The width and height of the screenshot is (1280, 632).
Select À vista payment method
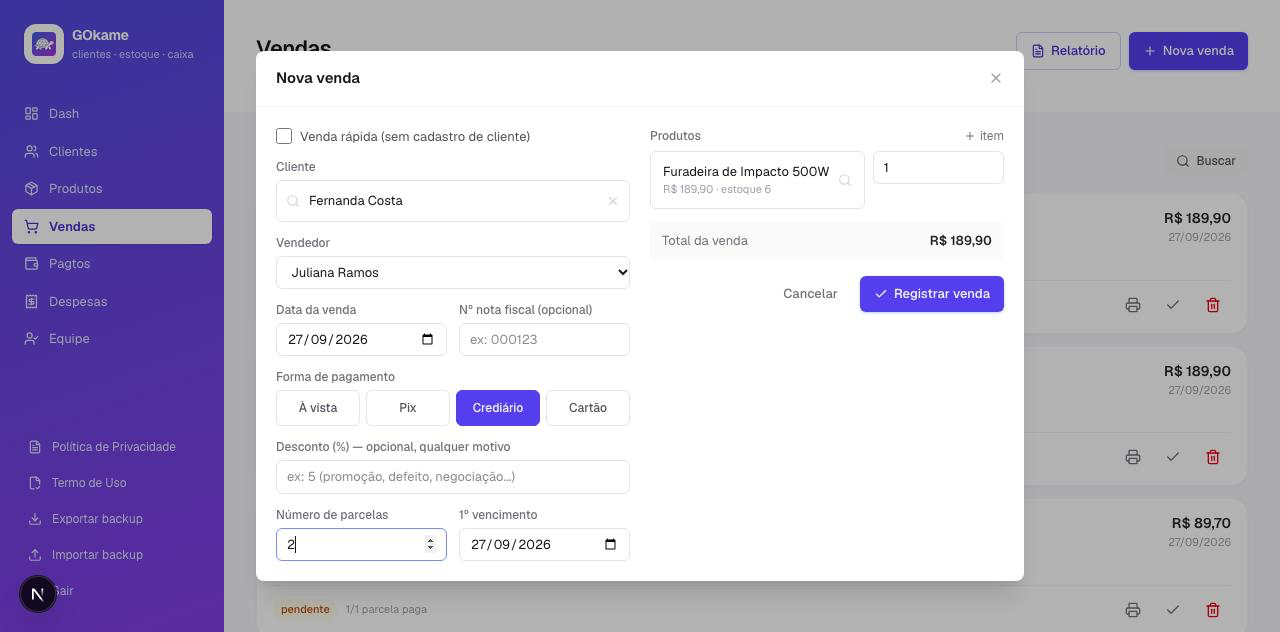[x=318, y=408]
